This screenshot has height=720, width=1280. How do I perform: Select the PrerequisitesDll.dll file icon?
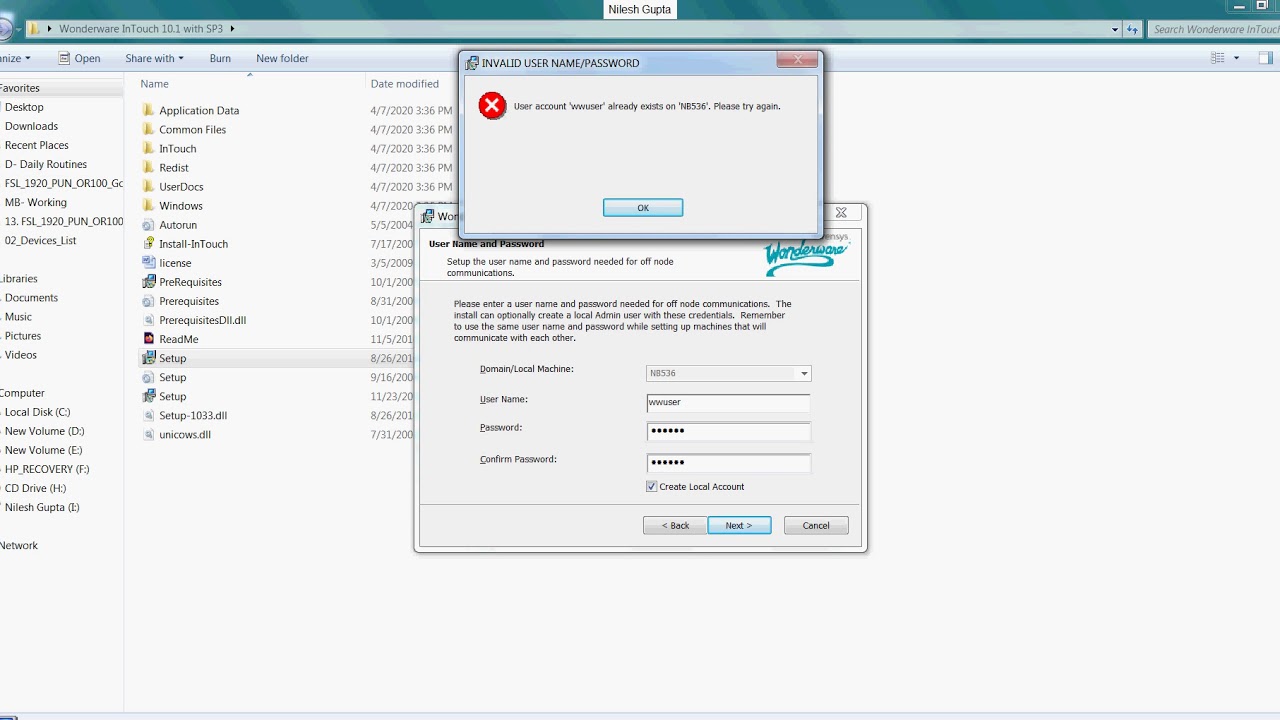coord(148,320)
